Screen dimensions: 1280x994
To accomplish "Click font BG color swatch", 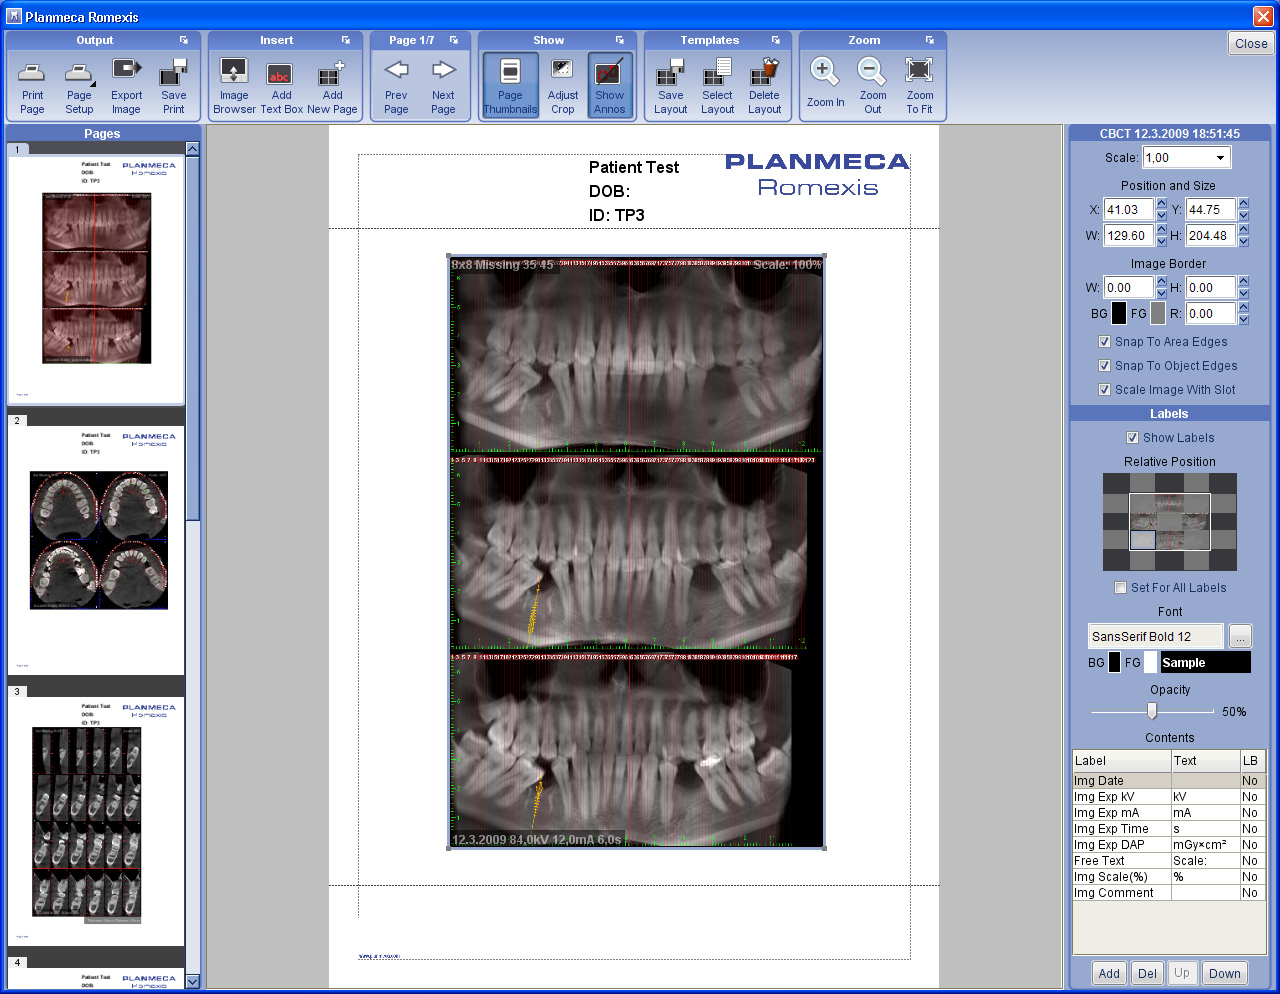I will pos(1114,662).
